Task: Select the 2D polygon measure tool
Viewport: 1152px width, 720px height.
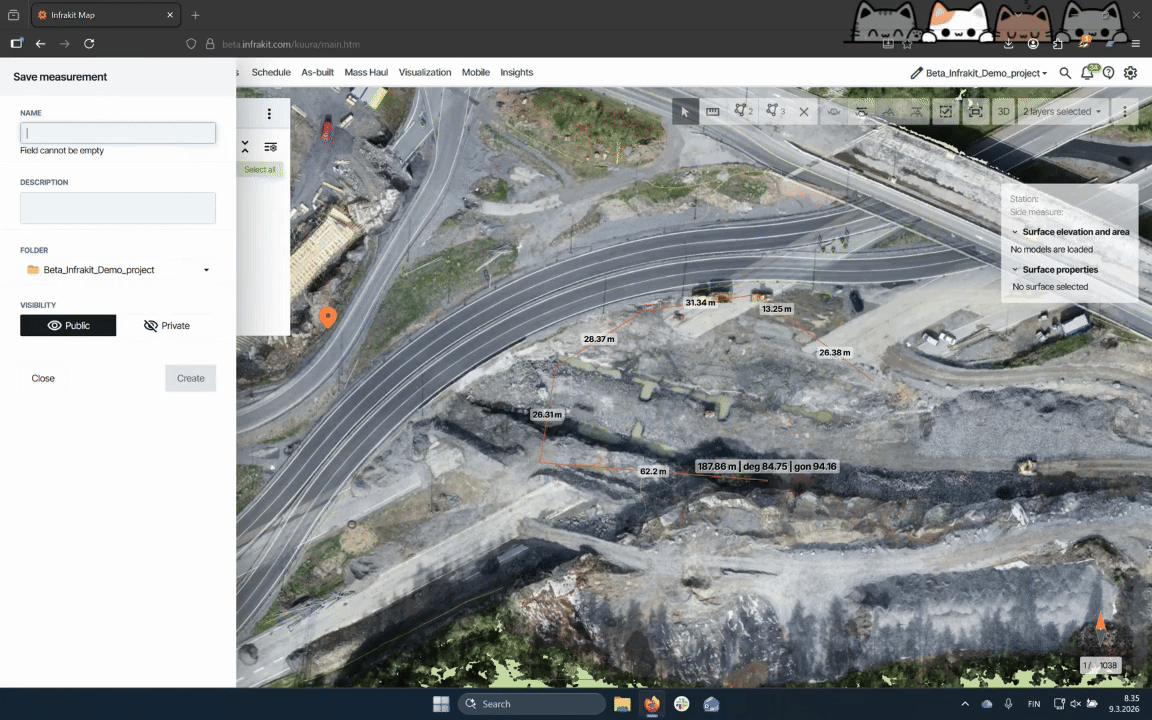Action: click(743, 112)
